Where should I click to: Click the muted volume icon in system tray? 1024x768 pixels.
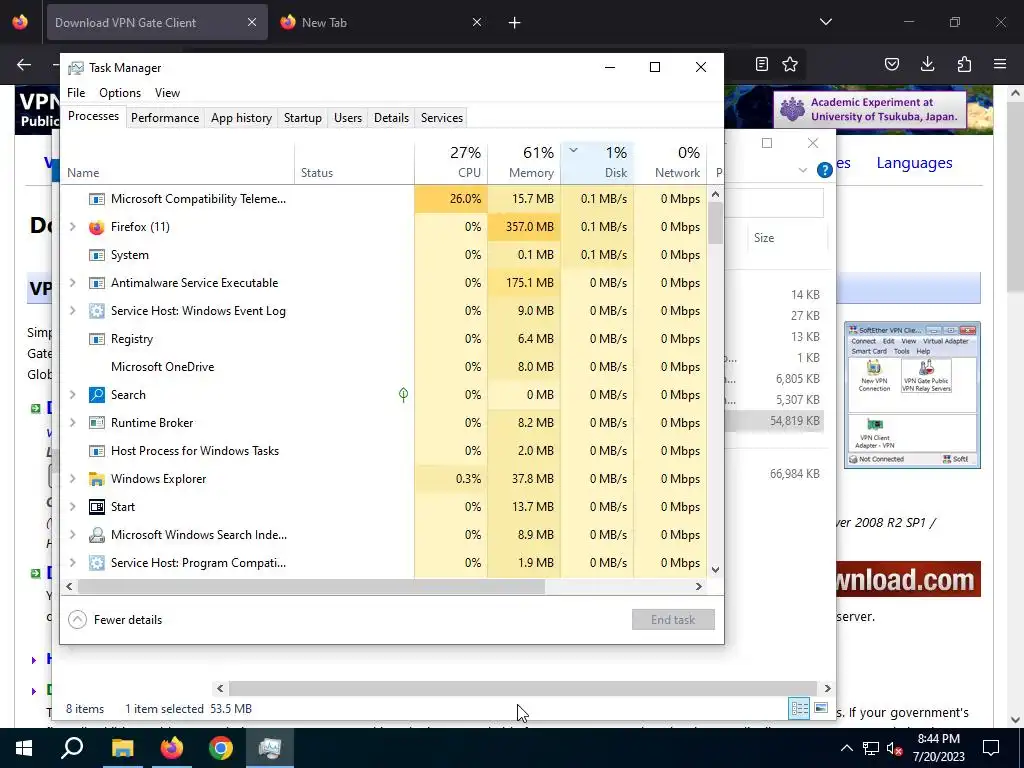click(895, 748)
